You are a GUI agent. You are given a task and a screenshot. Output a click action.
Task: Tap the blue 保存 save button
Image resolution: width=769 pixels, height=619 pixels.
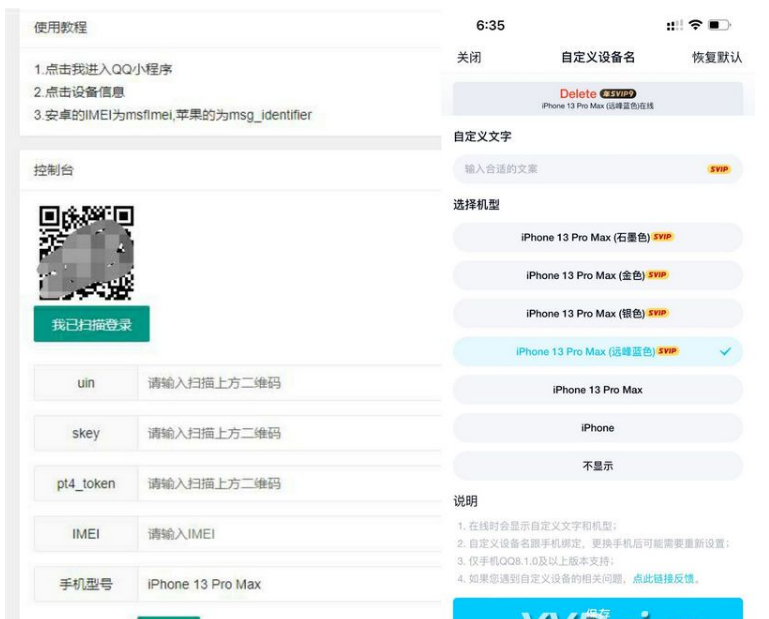pos(597,609)
